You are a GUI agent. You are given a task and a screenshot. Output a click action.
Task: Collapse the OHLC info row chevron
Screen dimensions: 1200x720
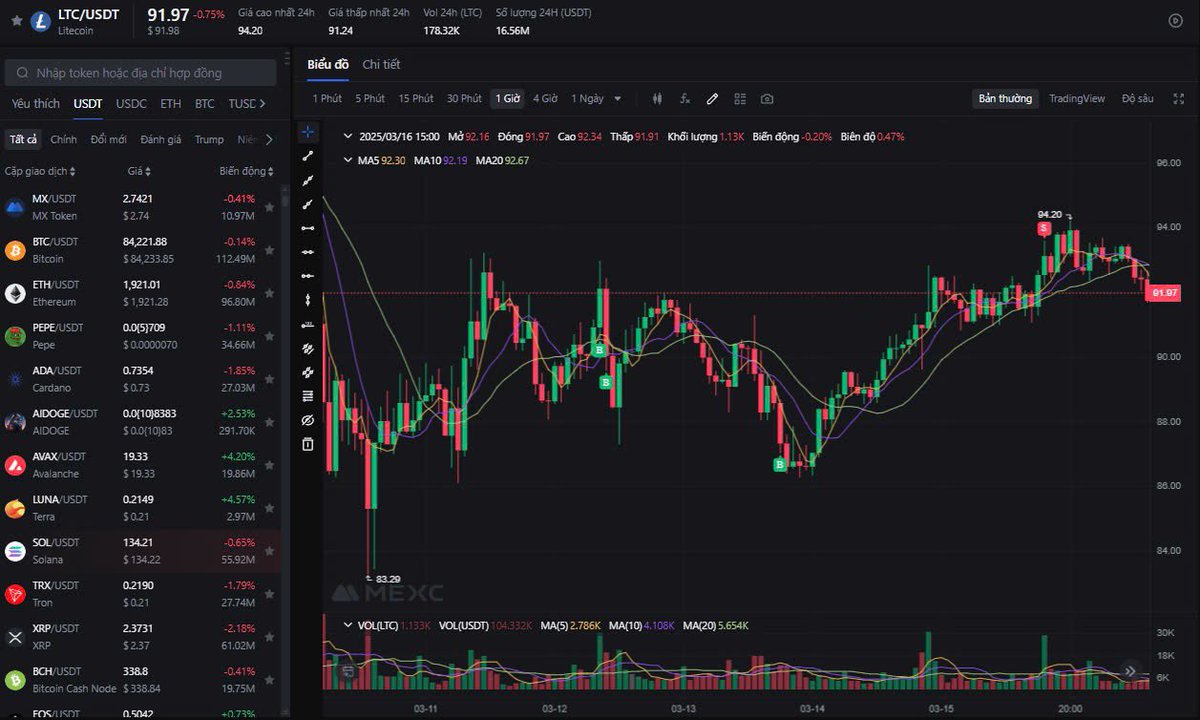coord(347,136)
